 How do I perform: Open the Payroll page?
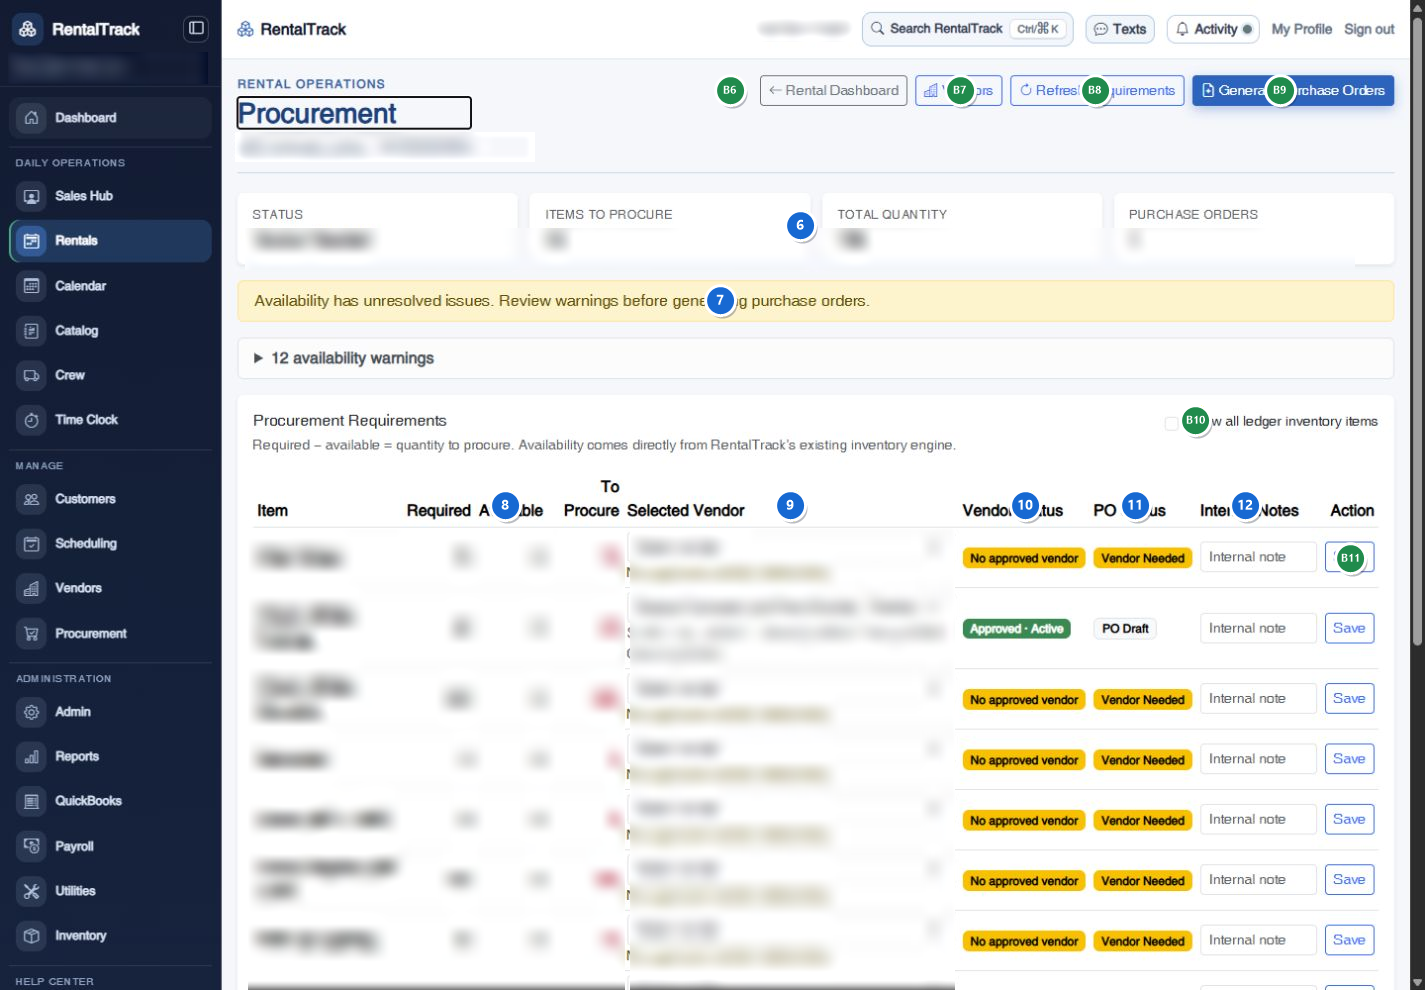tap(110, 847)
